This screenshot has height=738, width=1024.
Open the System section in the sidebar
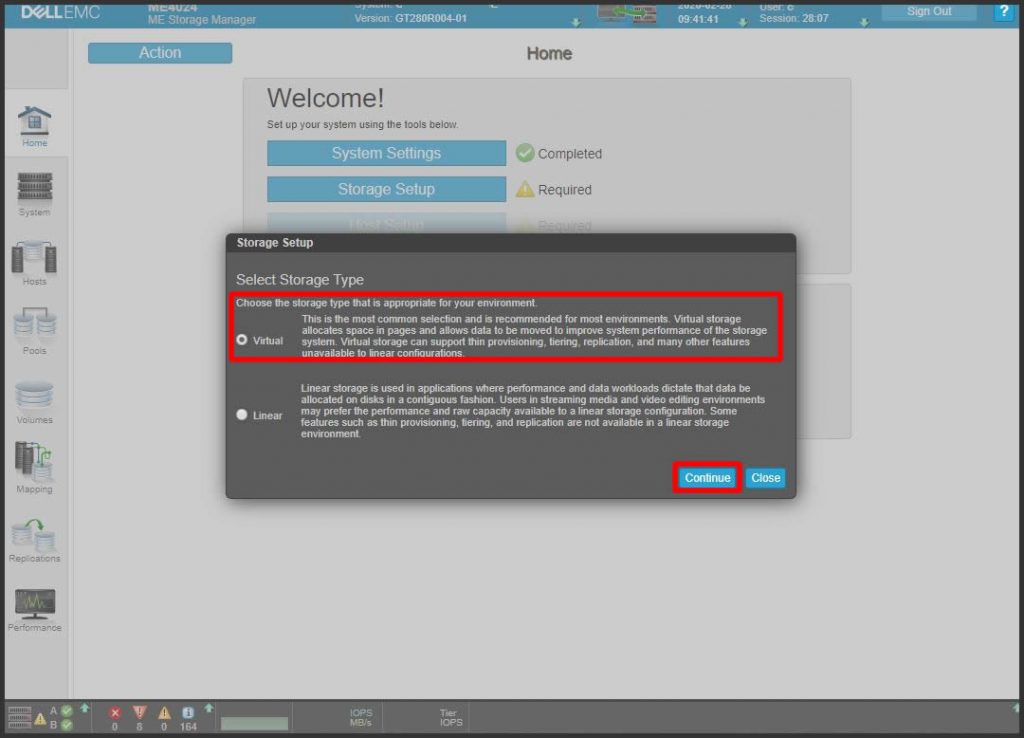point(35,194)
